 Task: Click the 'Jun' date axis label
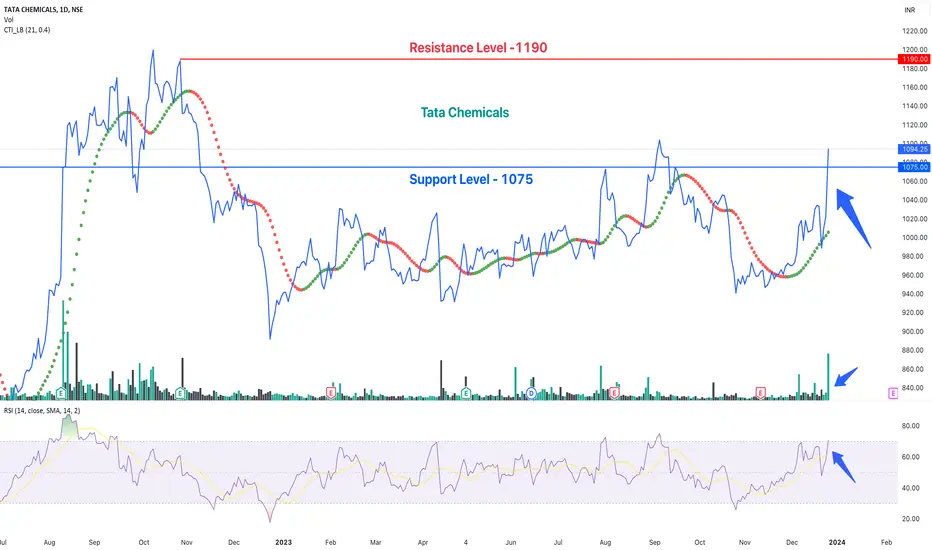pyautogui.click(x=511, y=542)
